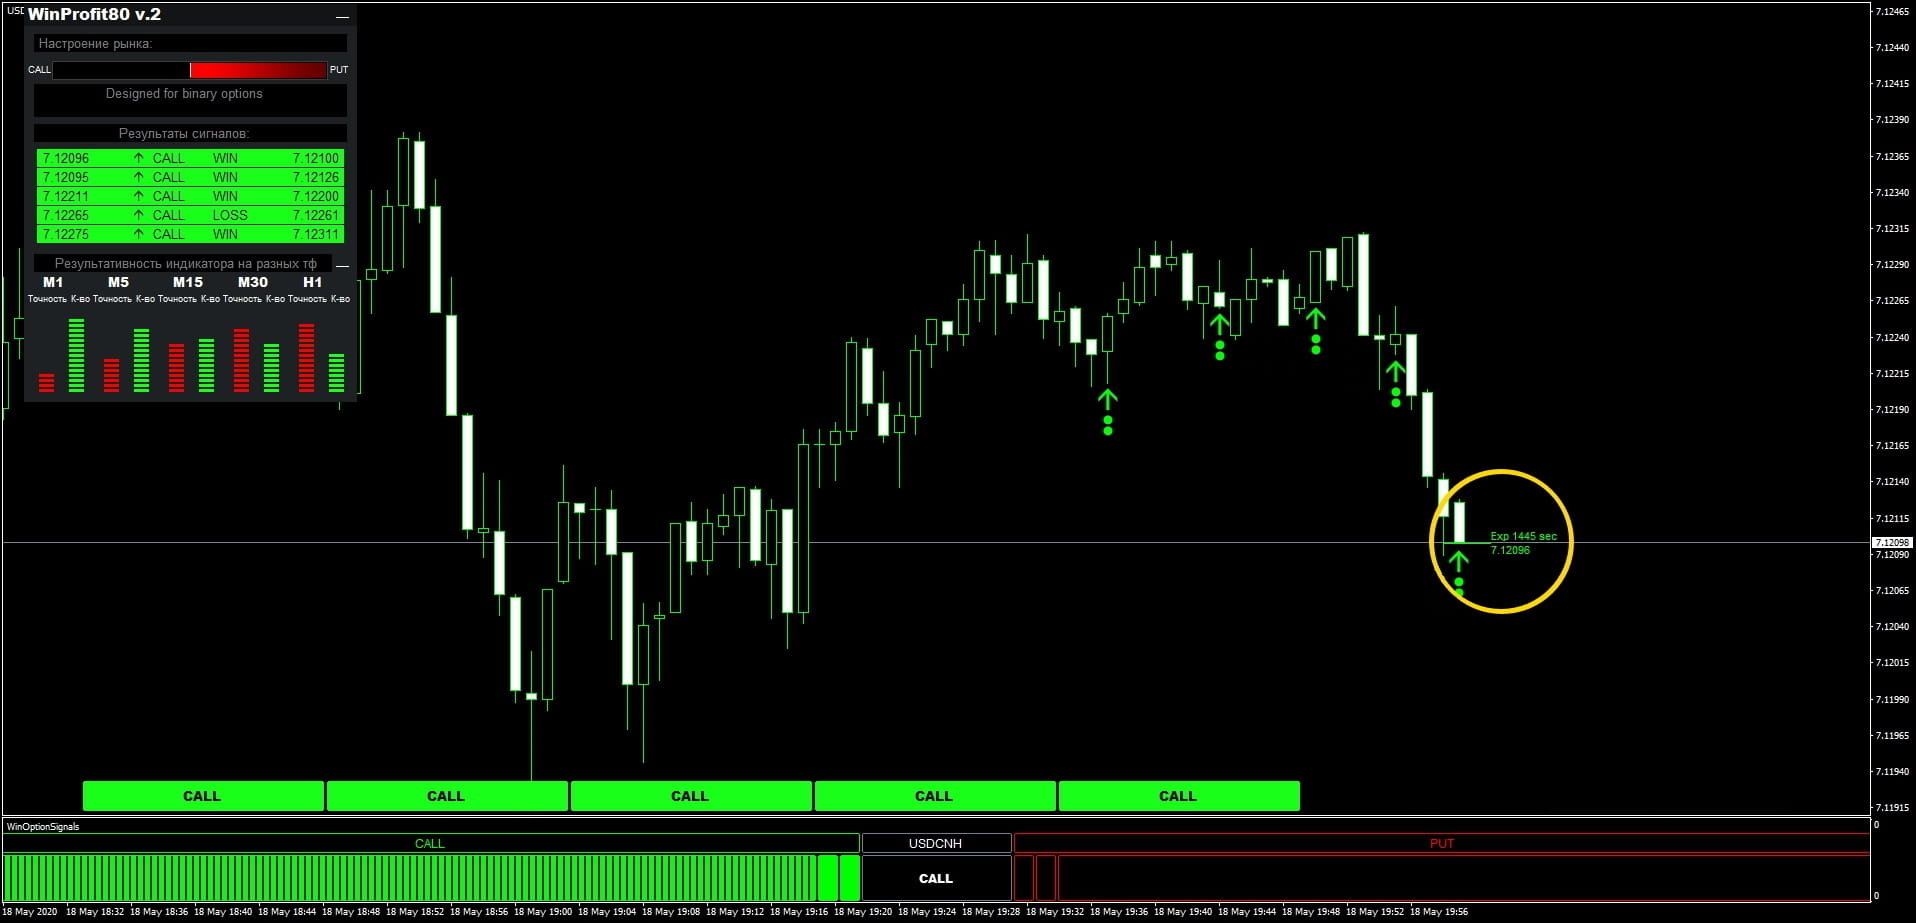
Task: Click up arrow in the 7.12095 result row
Action: coord(138,177)
